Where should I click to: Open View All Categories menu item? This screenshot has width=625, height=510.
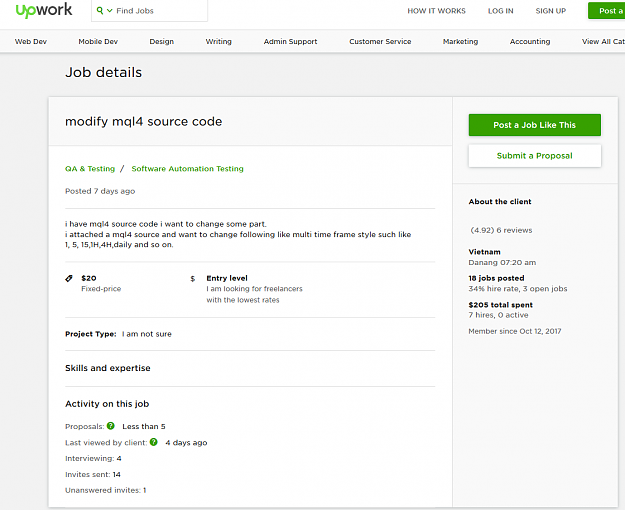point(603,41)
